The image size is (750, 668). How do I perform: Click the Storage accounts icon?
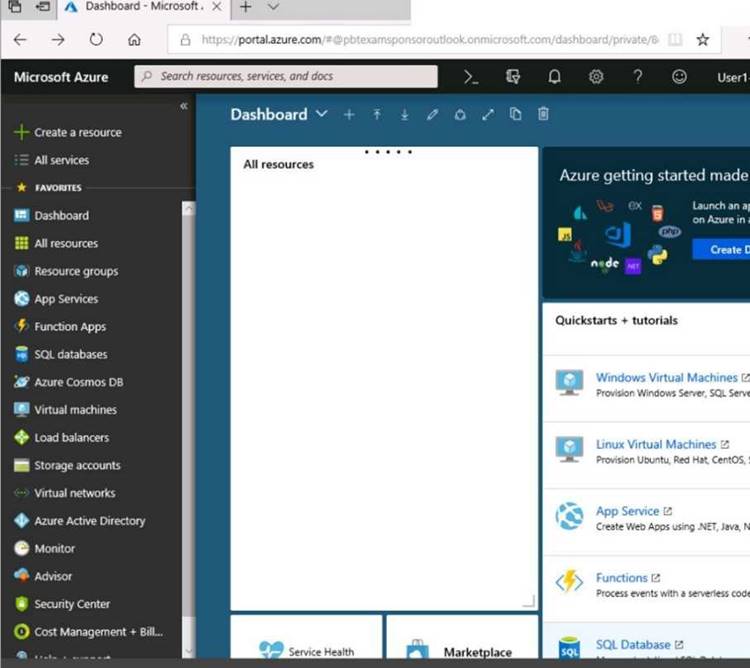(22, 465)
